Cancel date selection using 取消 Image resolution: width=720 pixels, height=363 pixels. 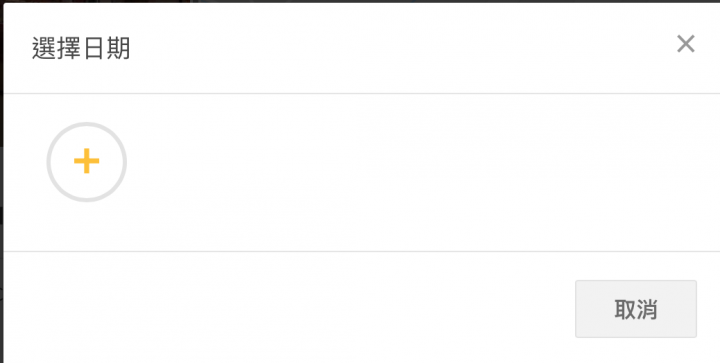[636, 309]
